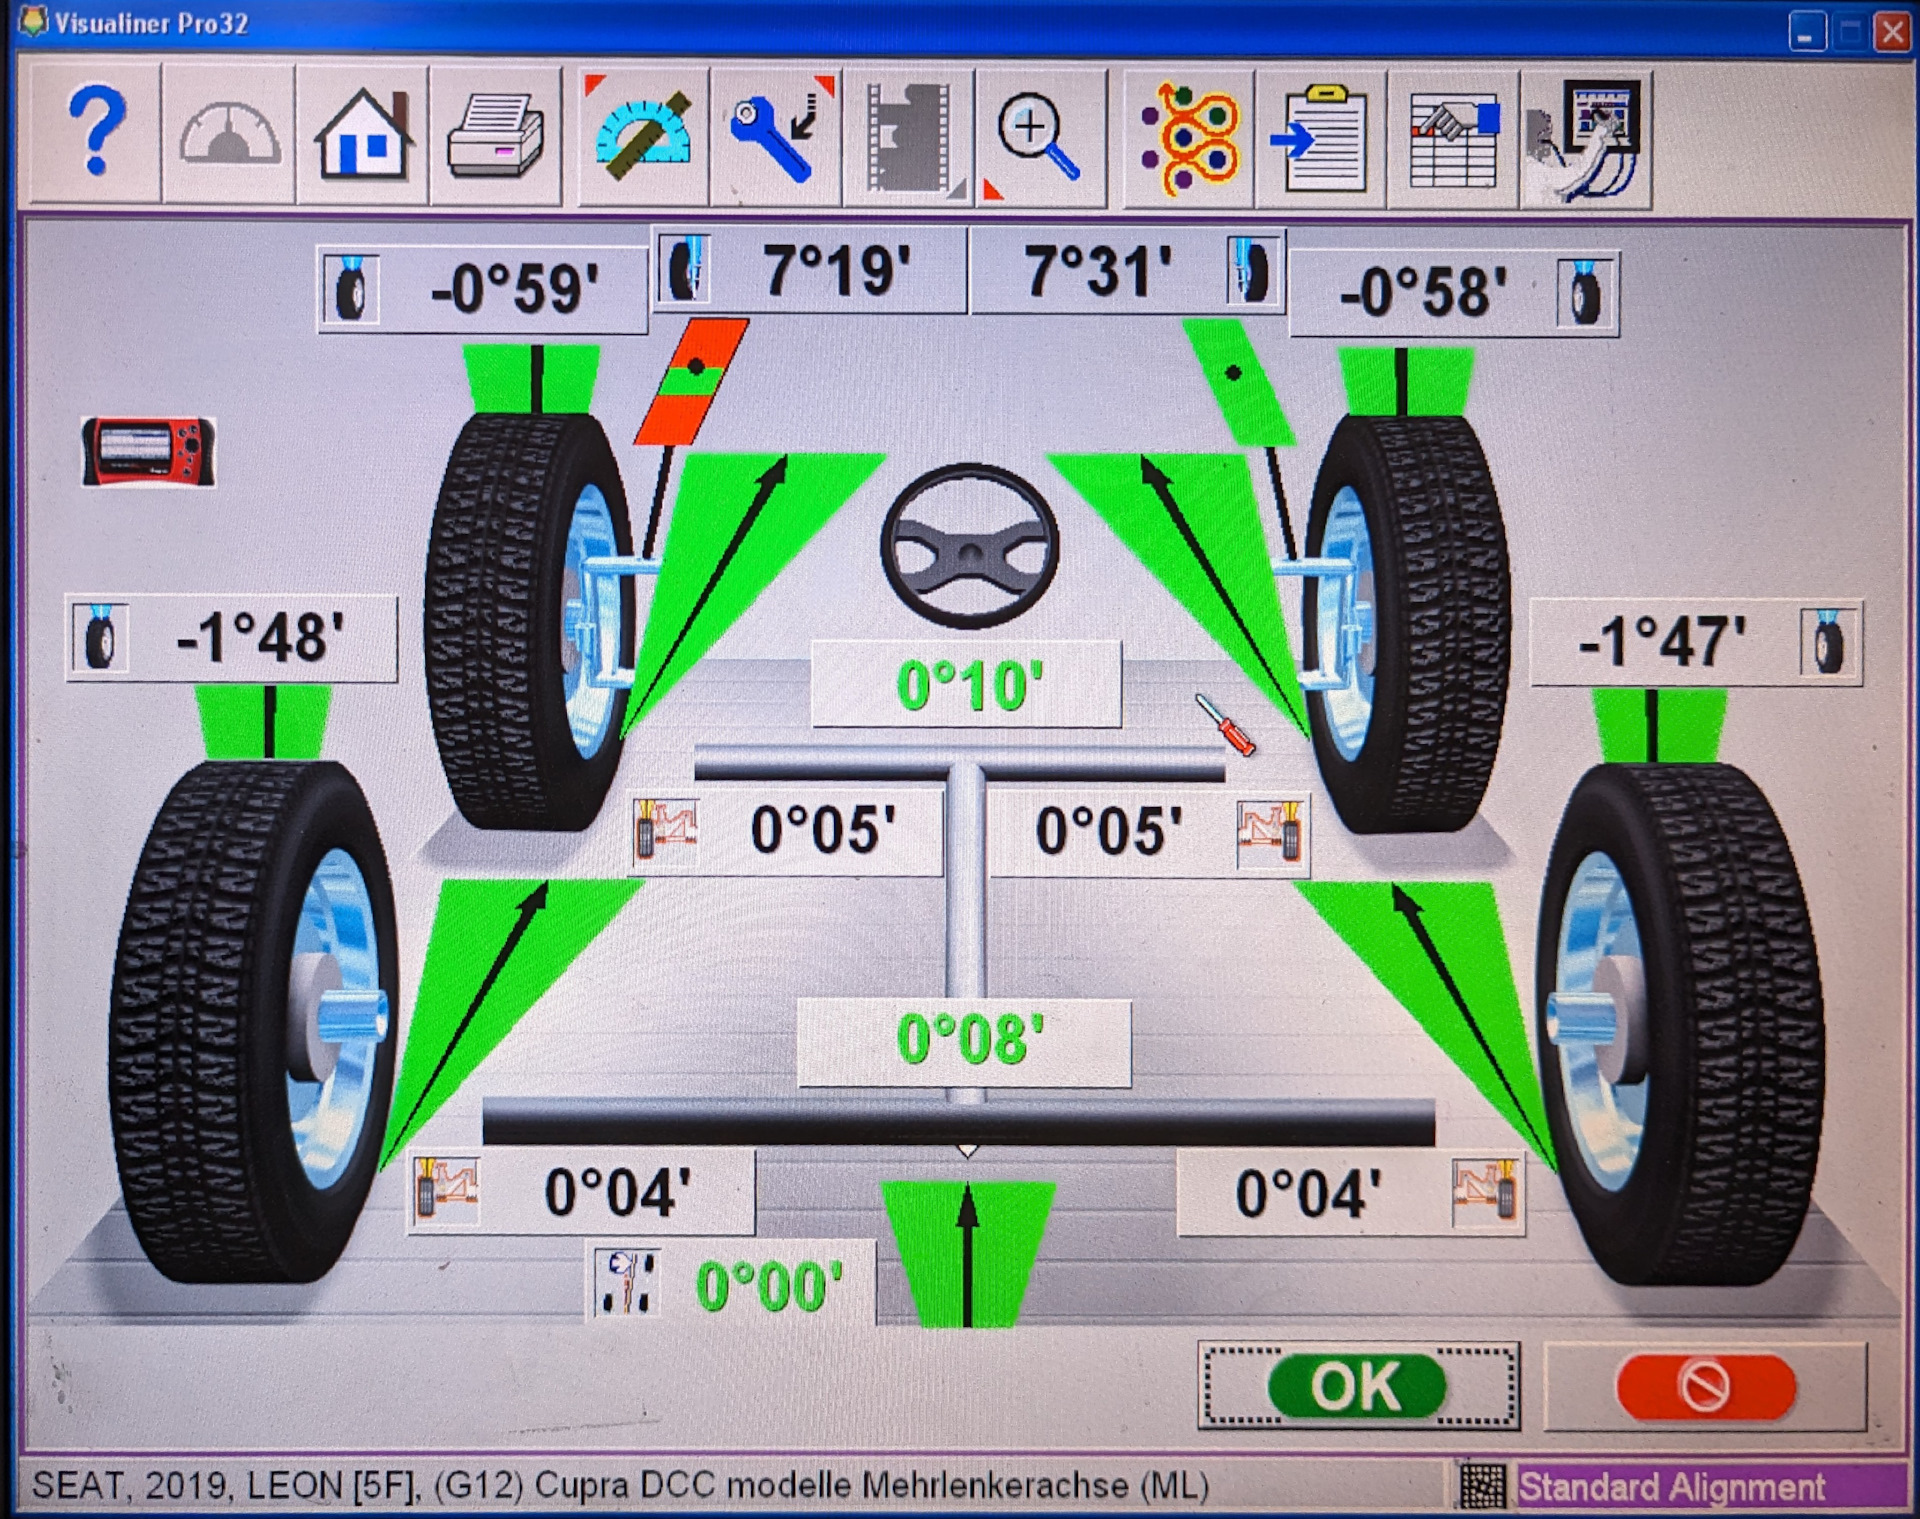Click the printer icon to print results
Viewport: 1920px width, 1519px height.
[495, 137]
